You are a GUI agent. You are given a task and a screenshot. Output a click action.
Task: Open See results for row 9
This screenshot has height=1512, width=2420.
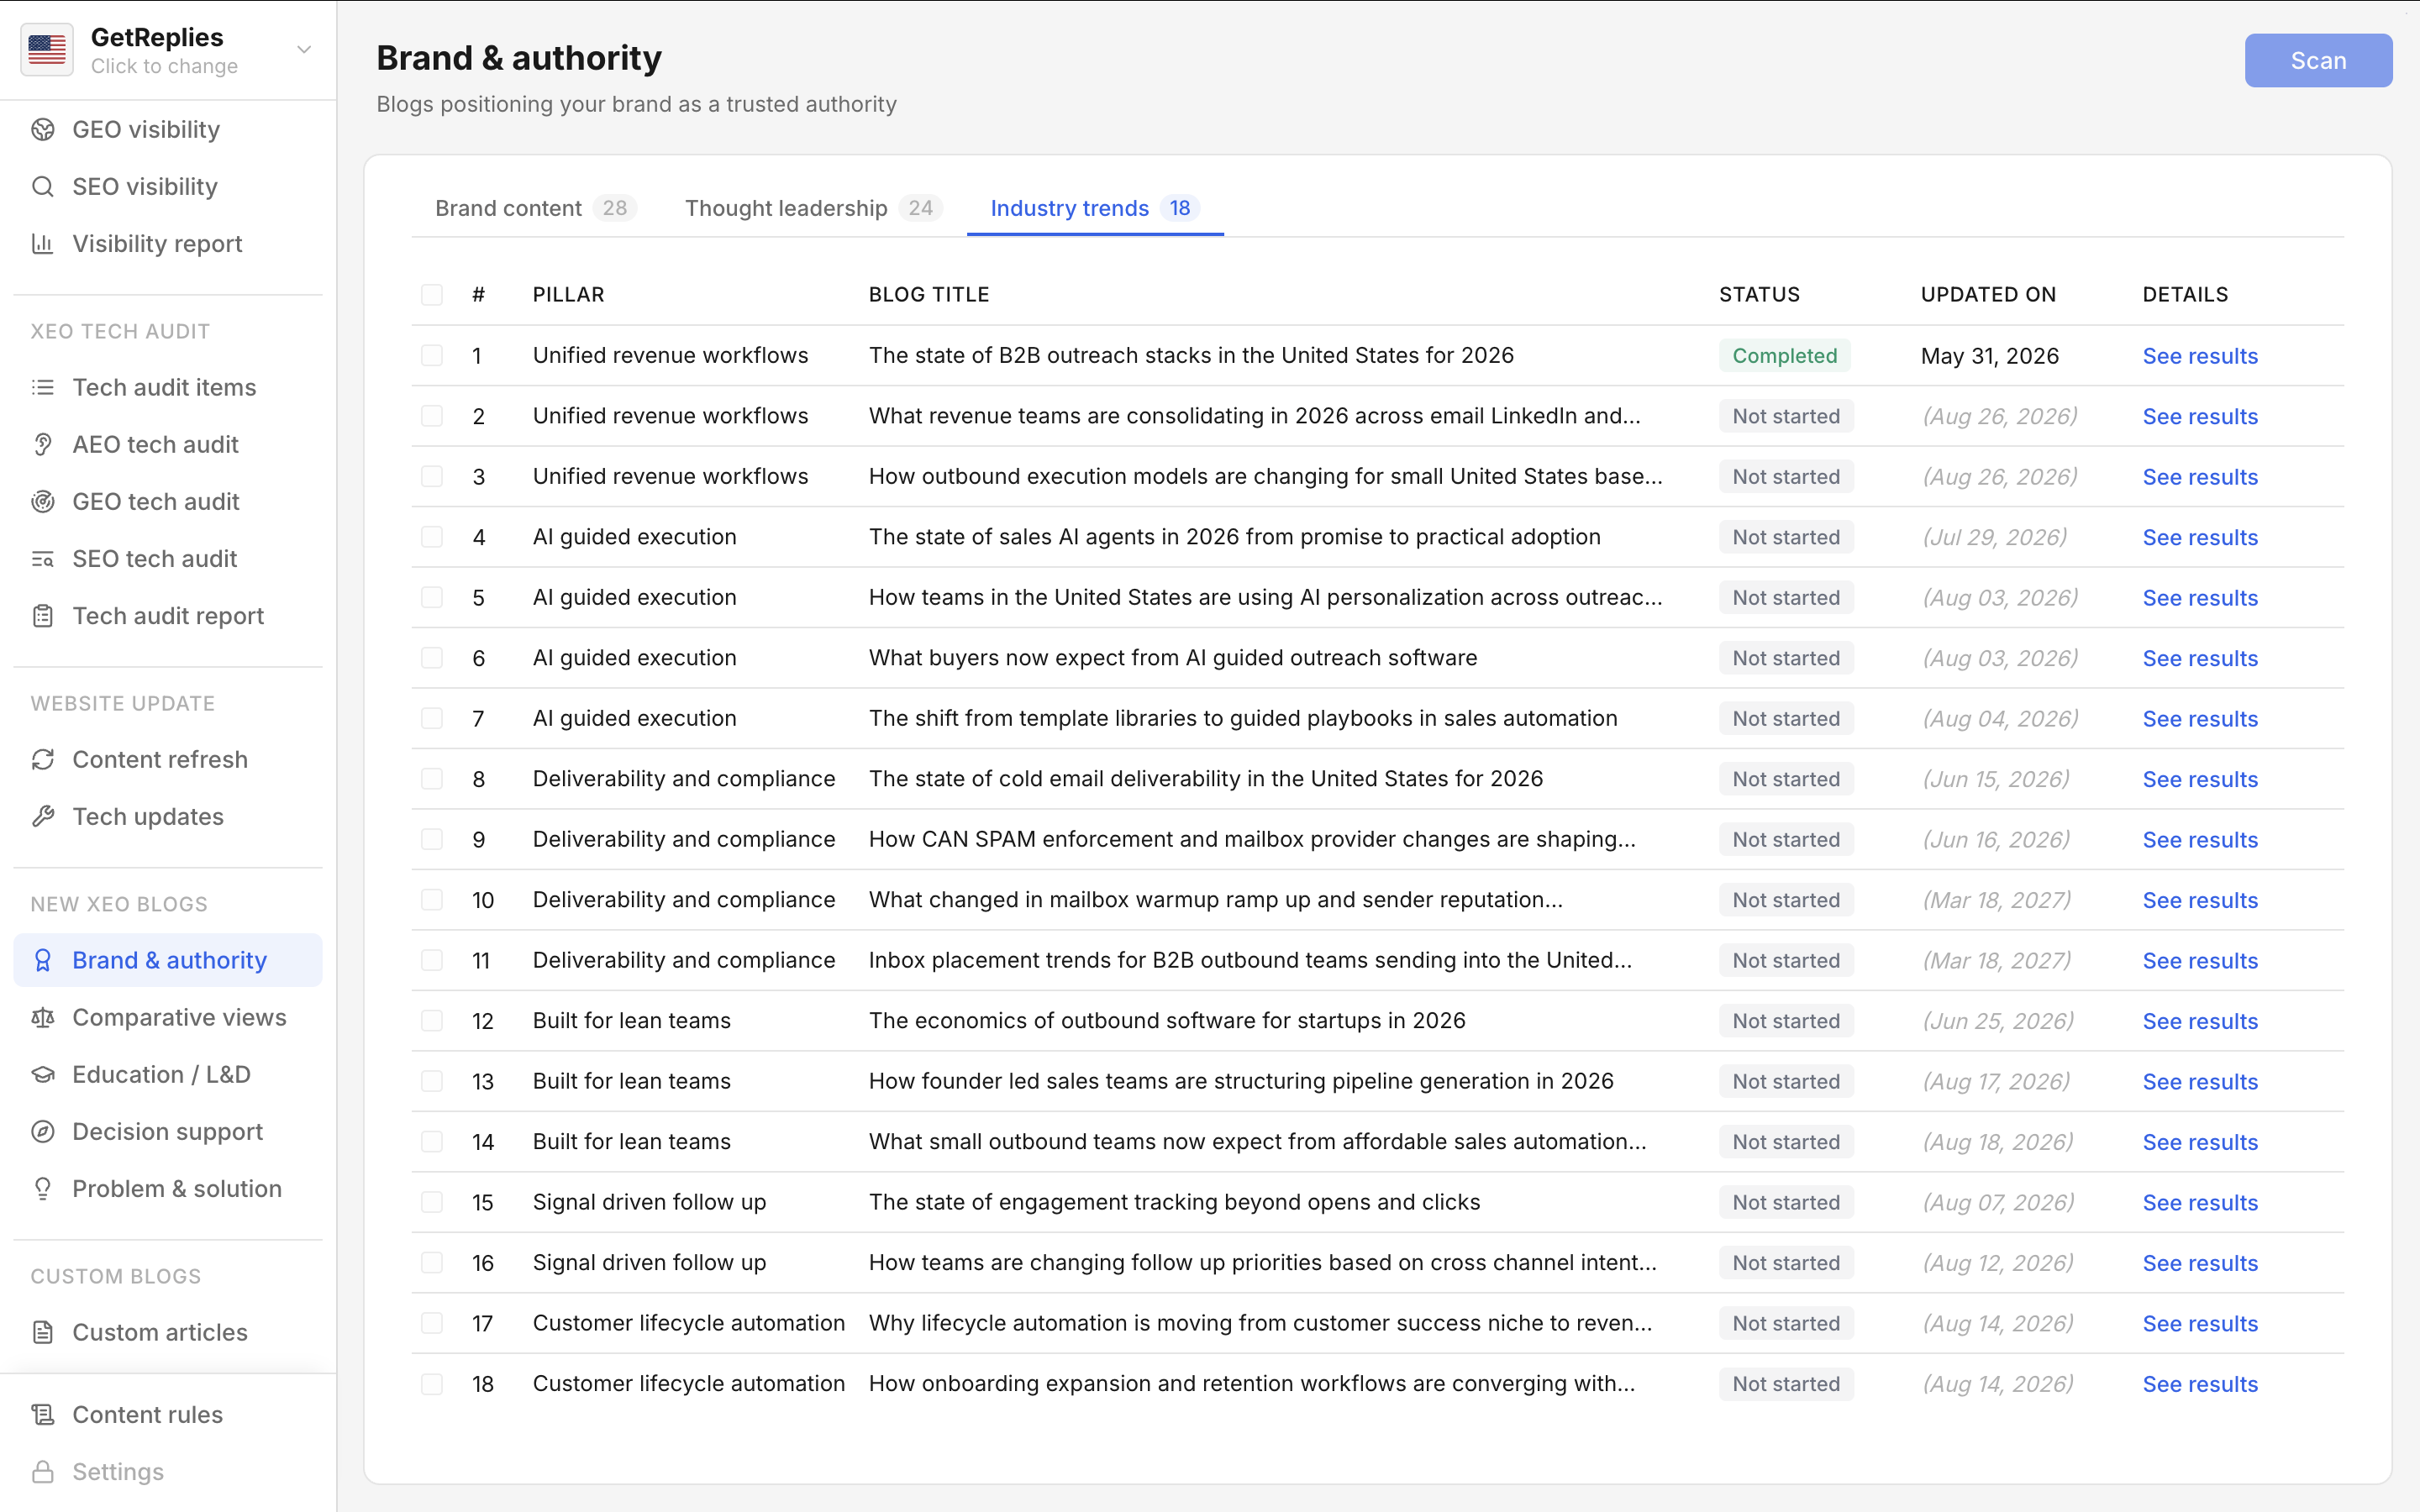coord(2200,840)
